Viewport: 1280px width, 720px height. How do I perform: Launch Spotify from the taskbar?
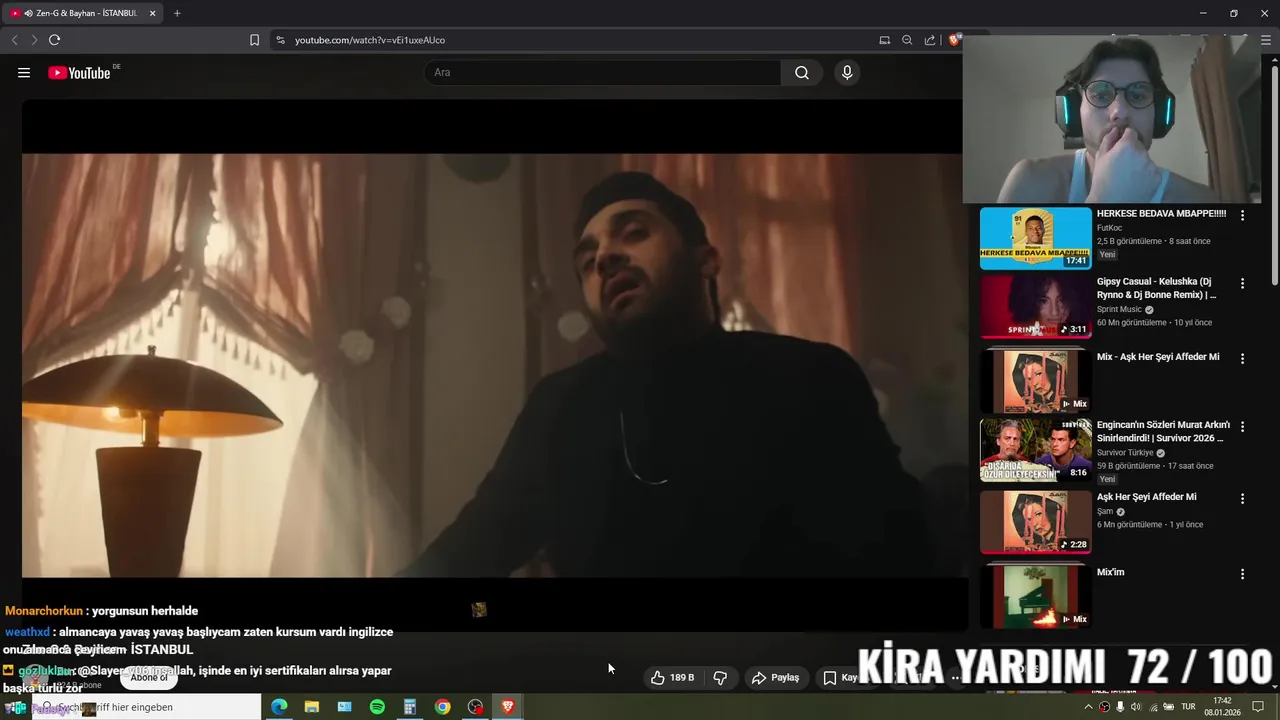click(377, 707)
